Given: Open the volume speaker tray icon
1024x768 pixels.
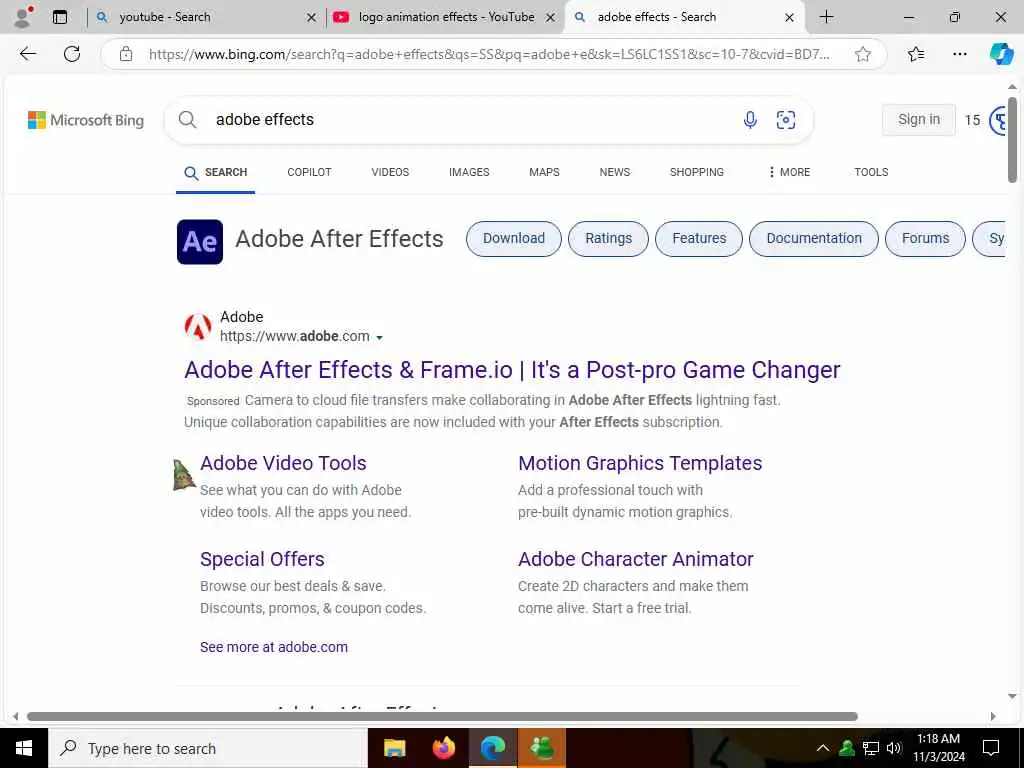Looking at the screenshot, I should 894,748.
